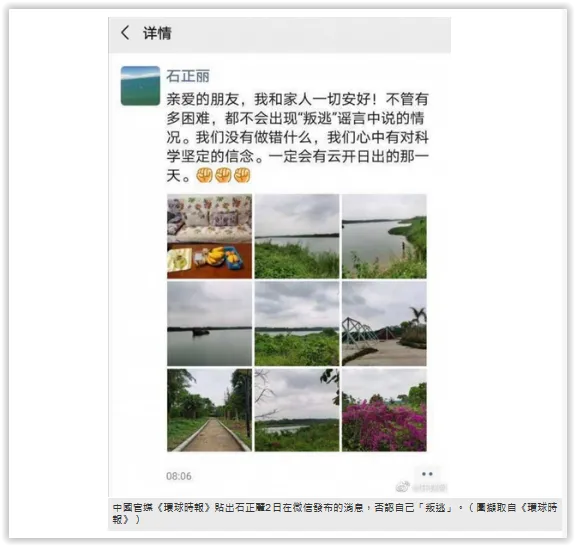
Task: Open 石正丽 profile avatar
Action: [140, 86]
